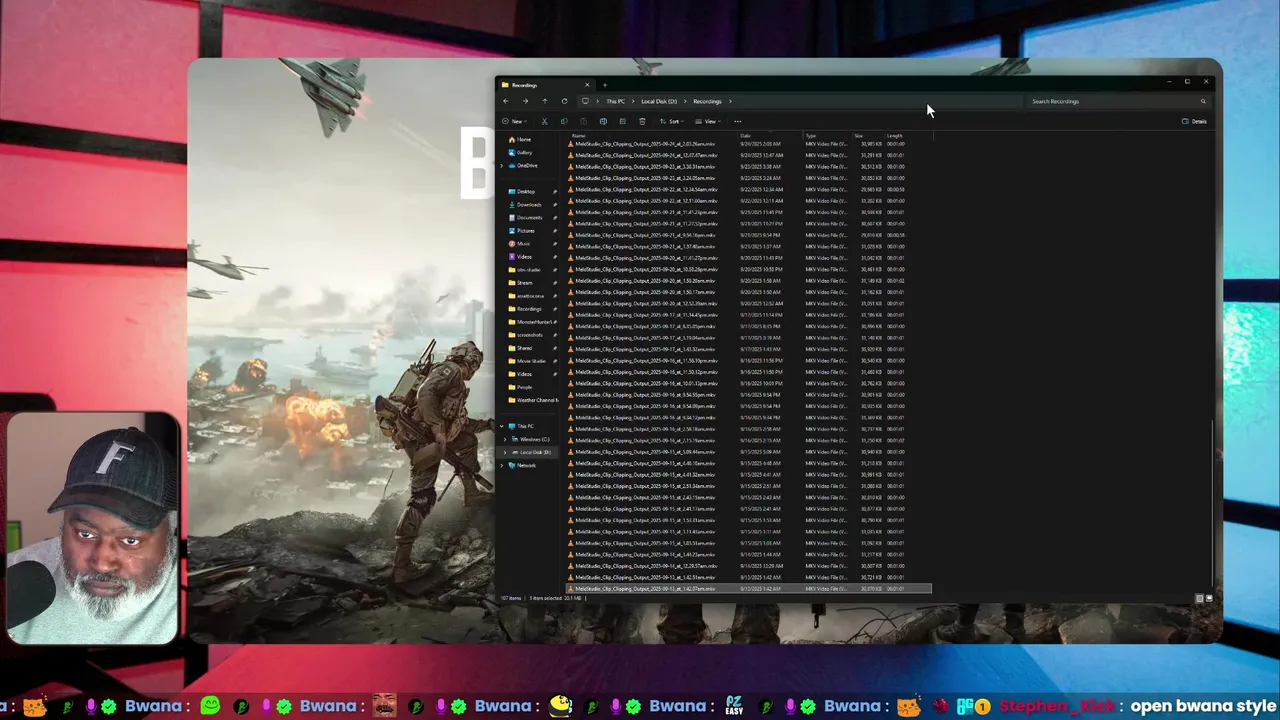Click the Delete trash icon
1280x720 pixels.
642,121
